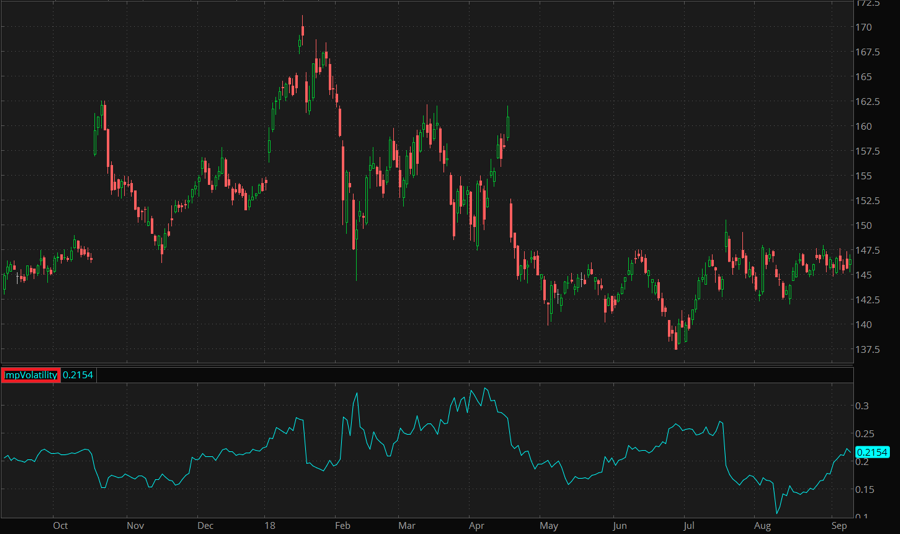
Task: Click the 170 level on price axis
Action: click(864, 27)
